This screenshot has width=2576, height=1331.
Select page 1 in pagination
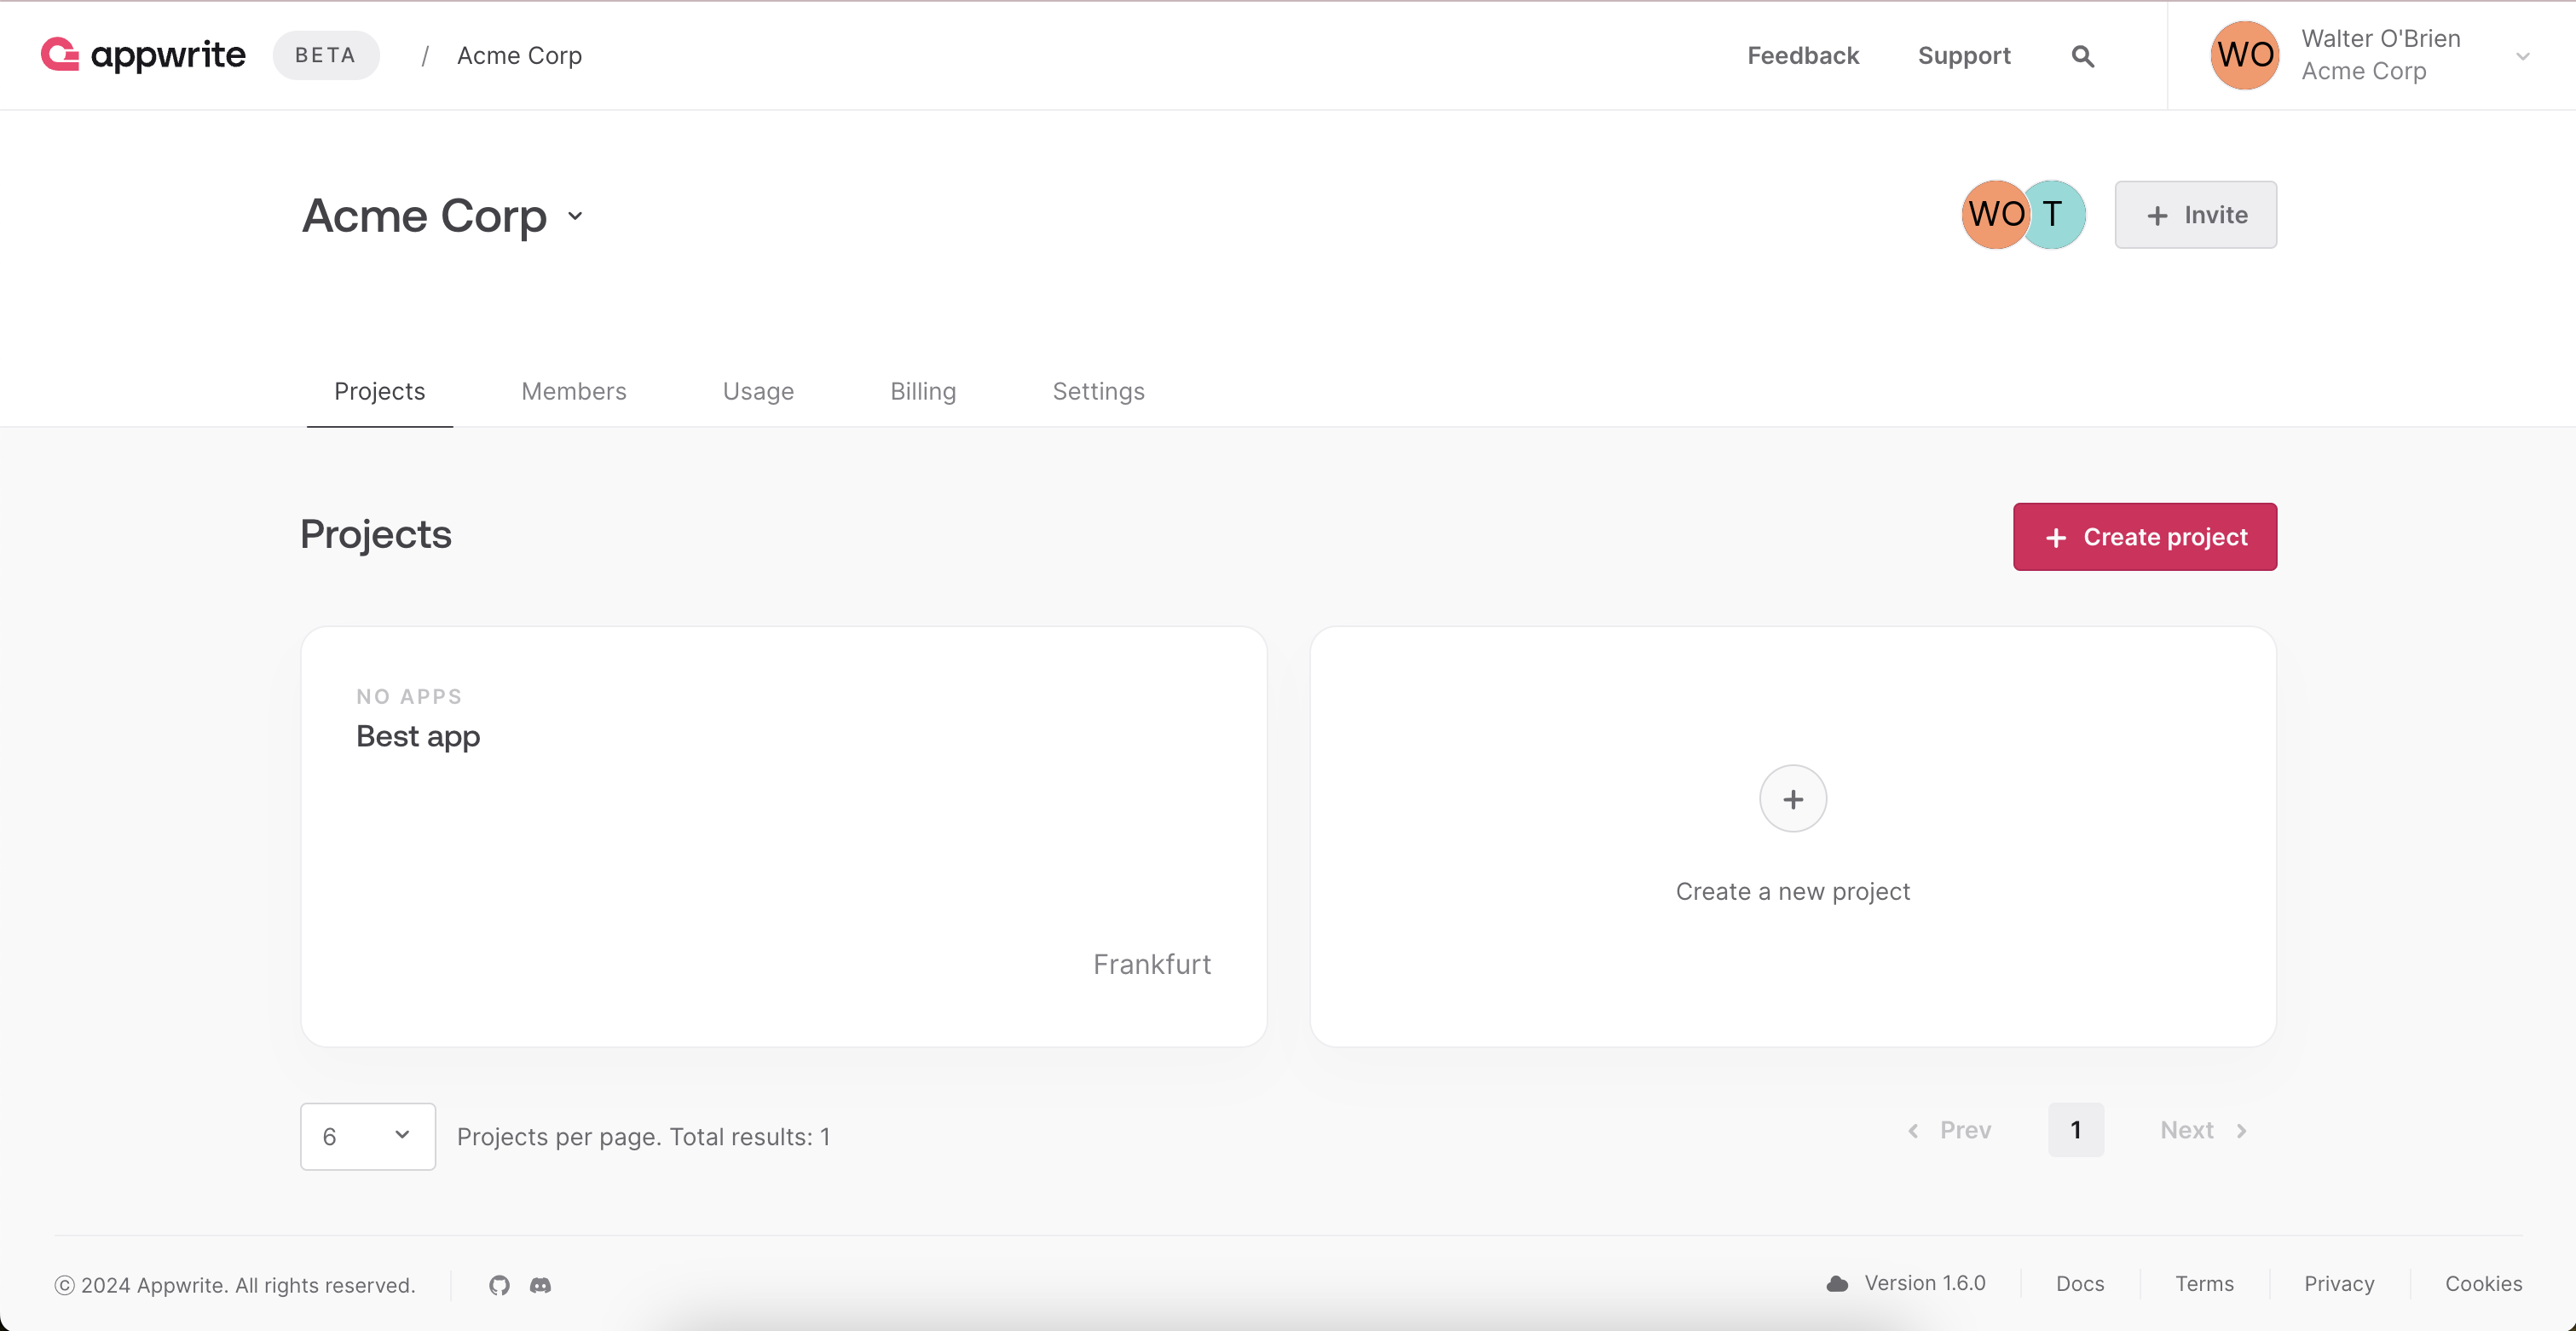coord(2075,1130)
